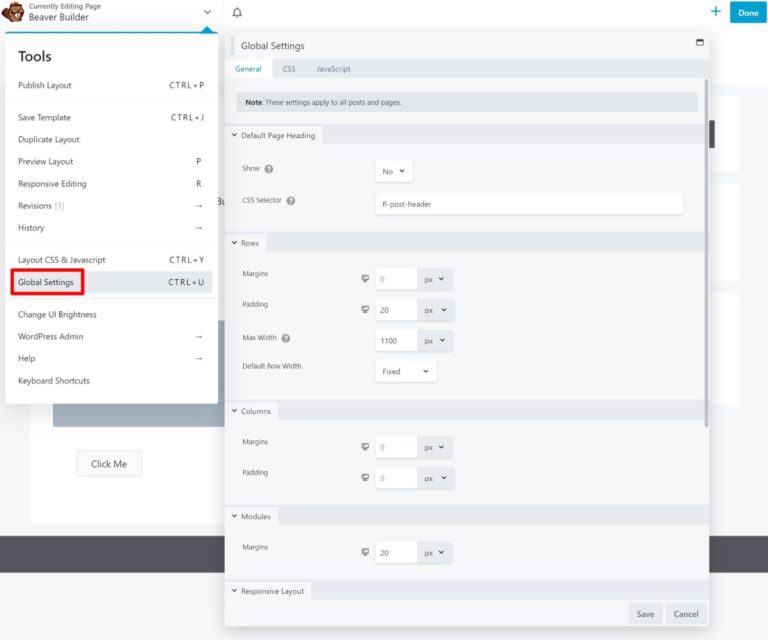
Task: Select Global Settings menu item
Action: (111, 282)
